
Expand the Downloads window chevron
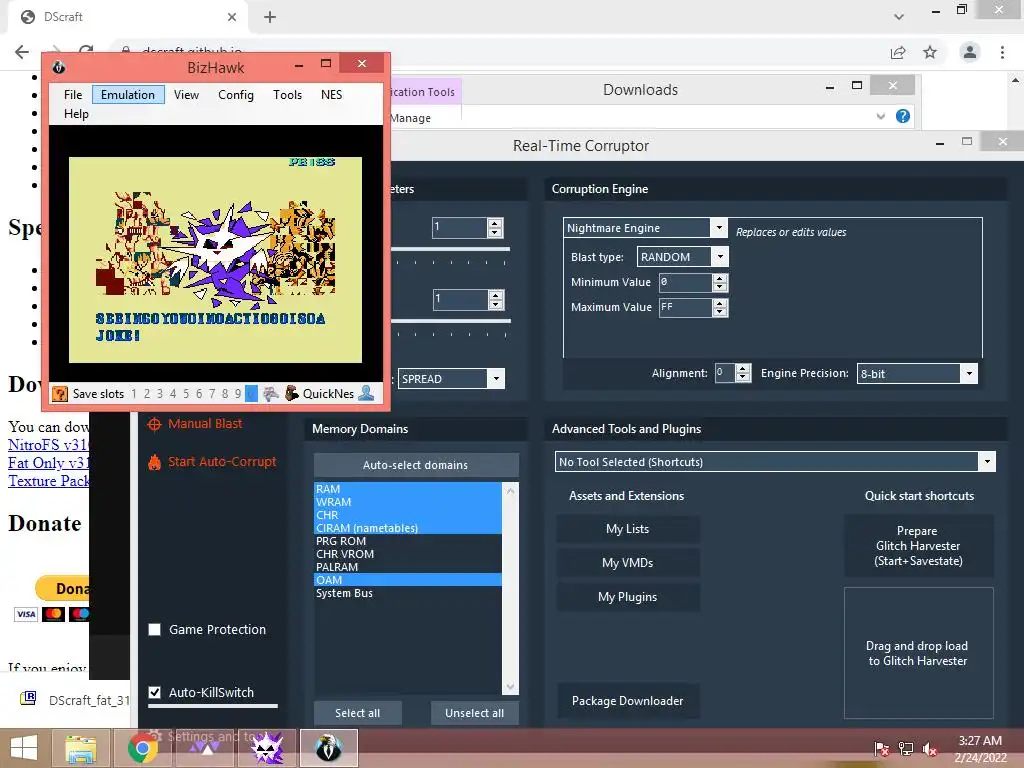(x=880, y=116)
